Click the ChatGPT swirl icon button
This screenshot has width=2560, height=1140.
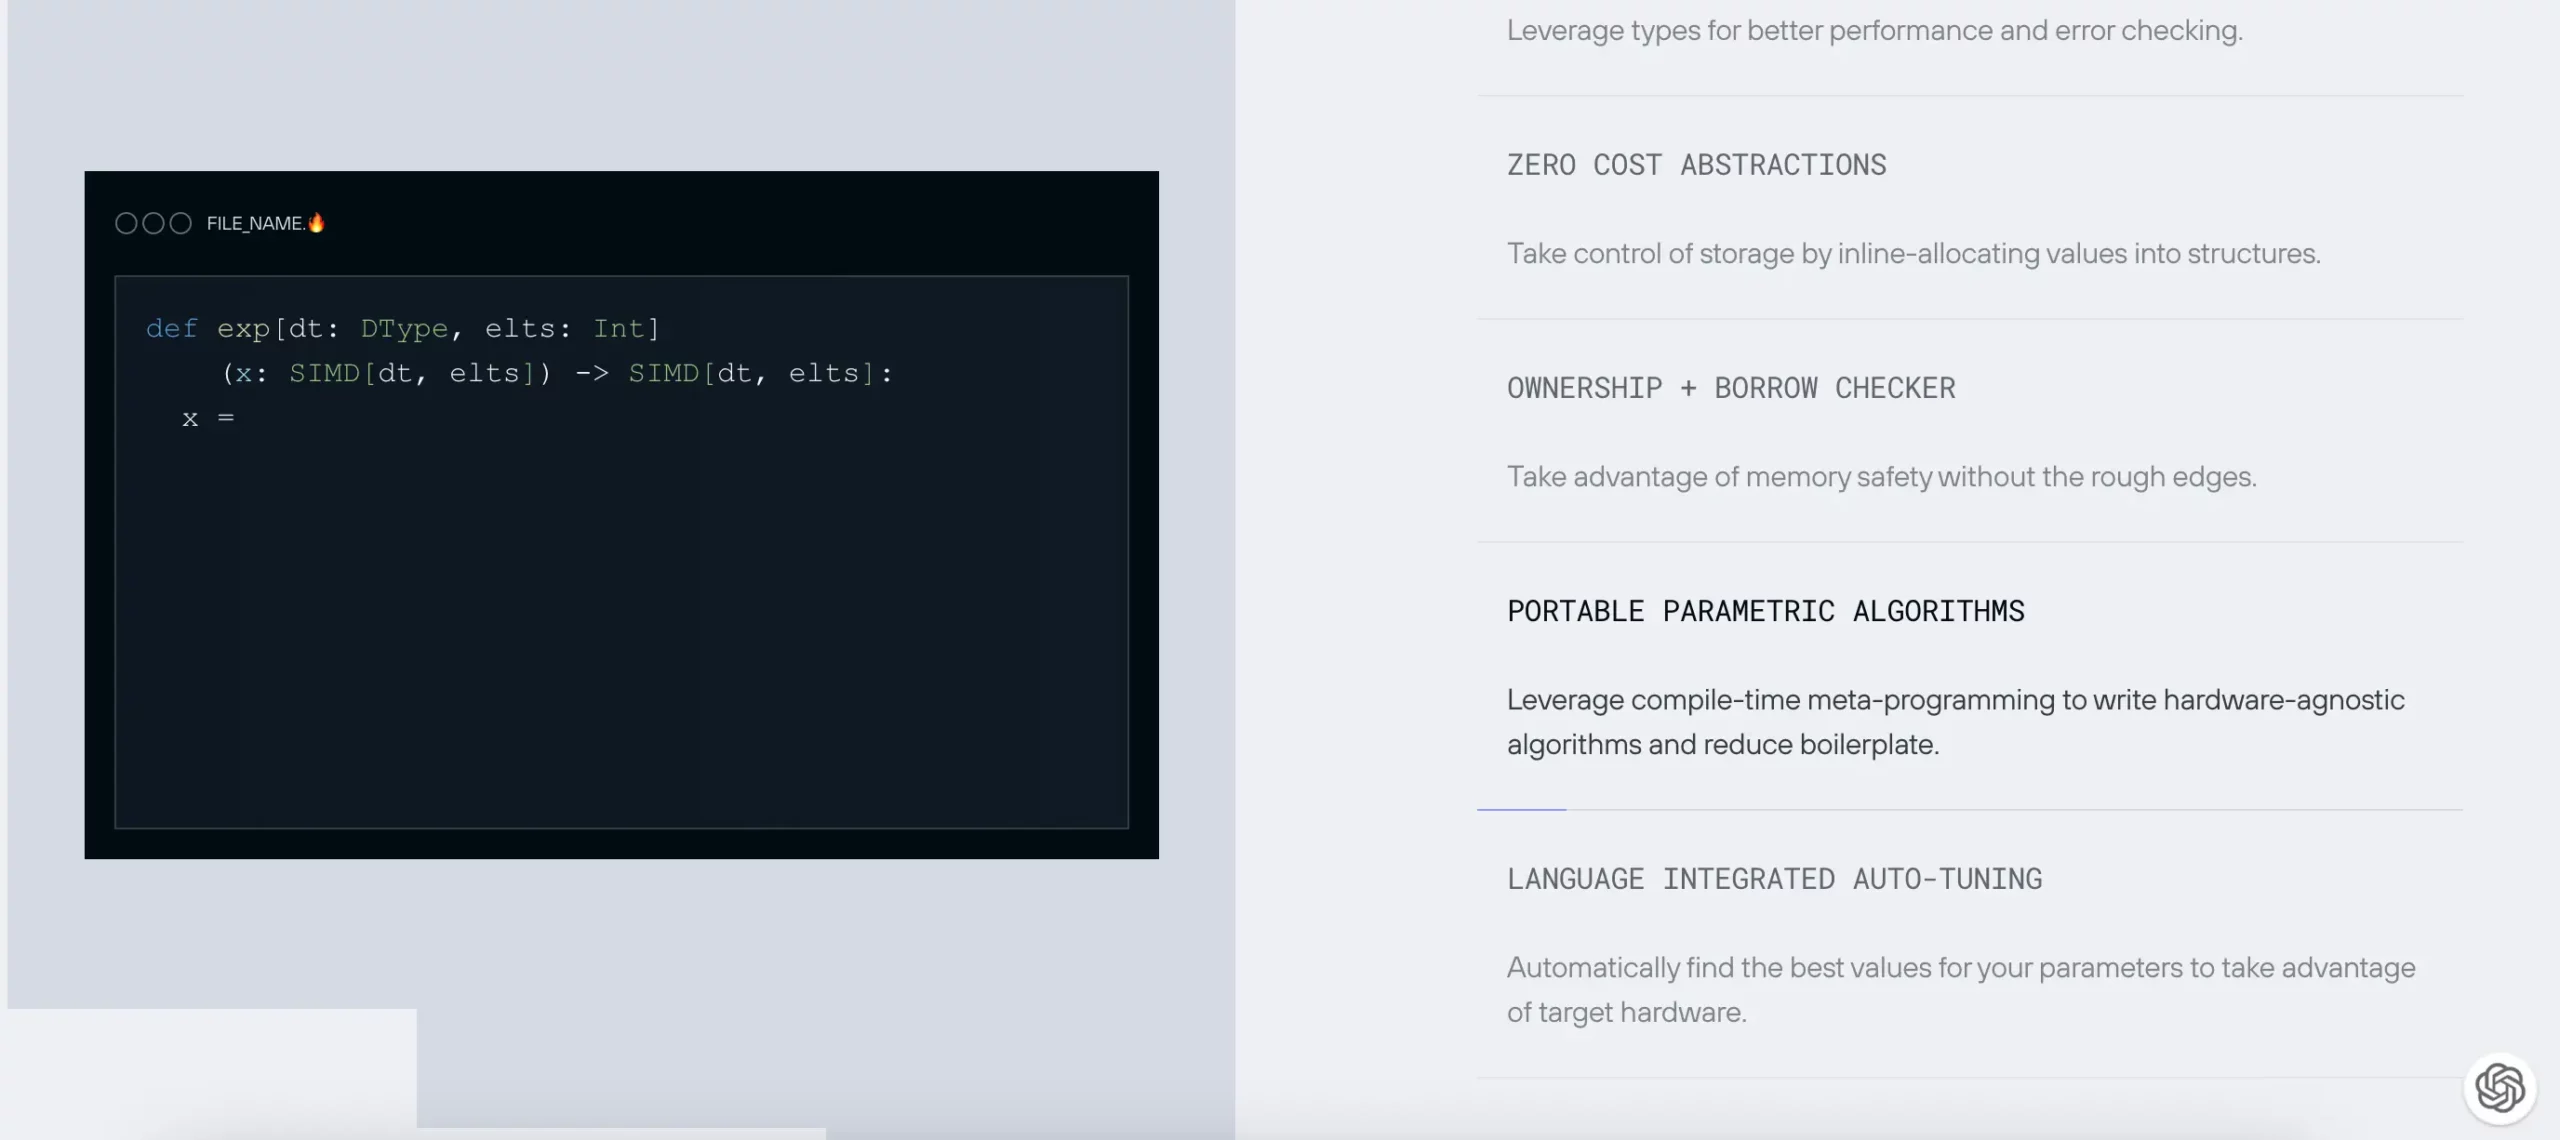click(2499, 1088)
